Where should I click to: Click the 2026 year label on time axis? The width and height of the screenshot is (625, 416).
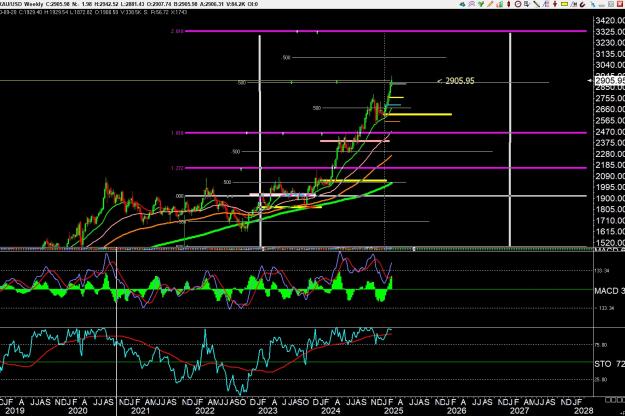[x=456, y=411]
